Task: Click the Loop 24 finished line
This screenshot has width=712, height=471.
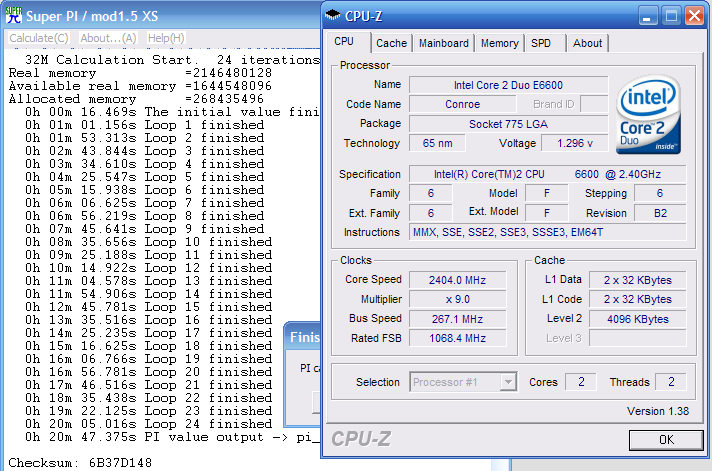Action: tap(148, 424)
